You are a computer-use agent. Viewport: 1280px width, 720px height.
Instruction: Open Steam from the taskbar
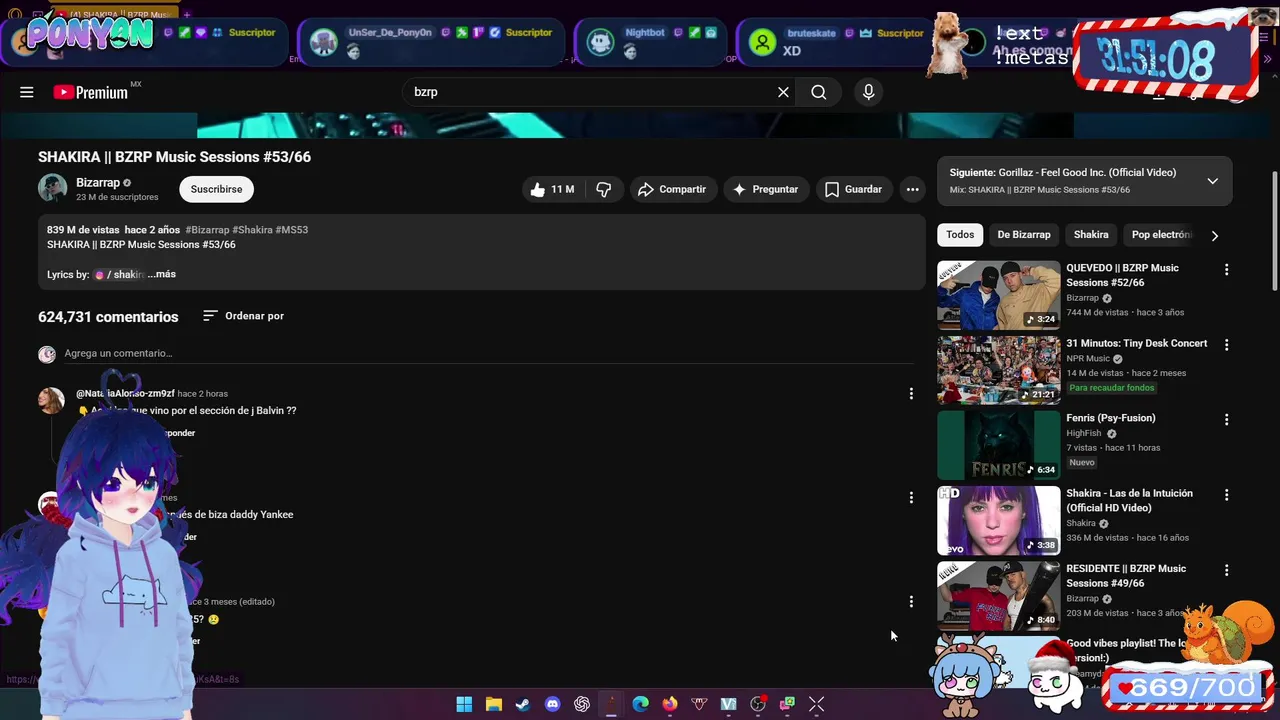pyautogui.click(x=523, y=704)
